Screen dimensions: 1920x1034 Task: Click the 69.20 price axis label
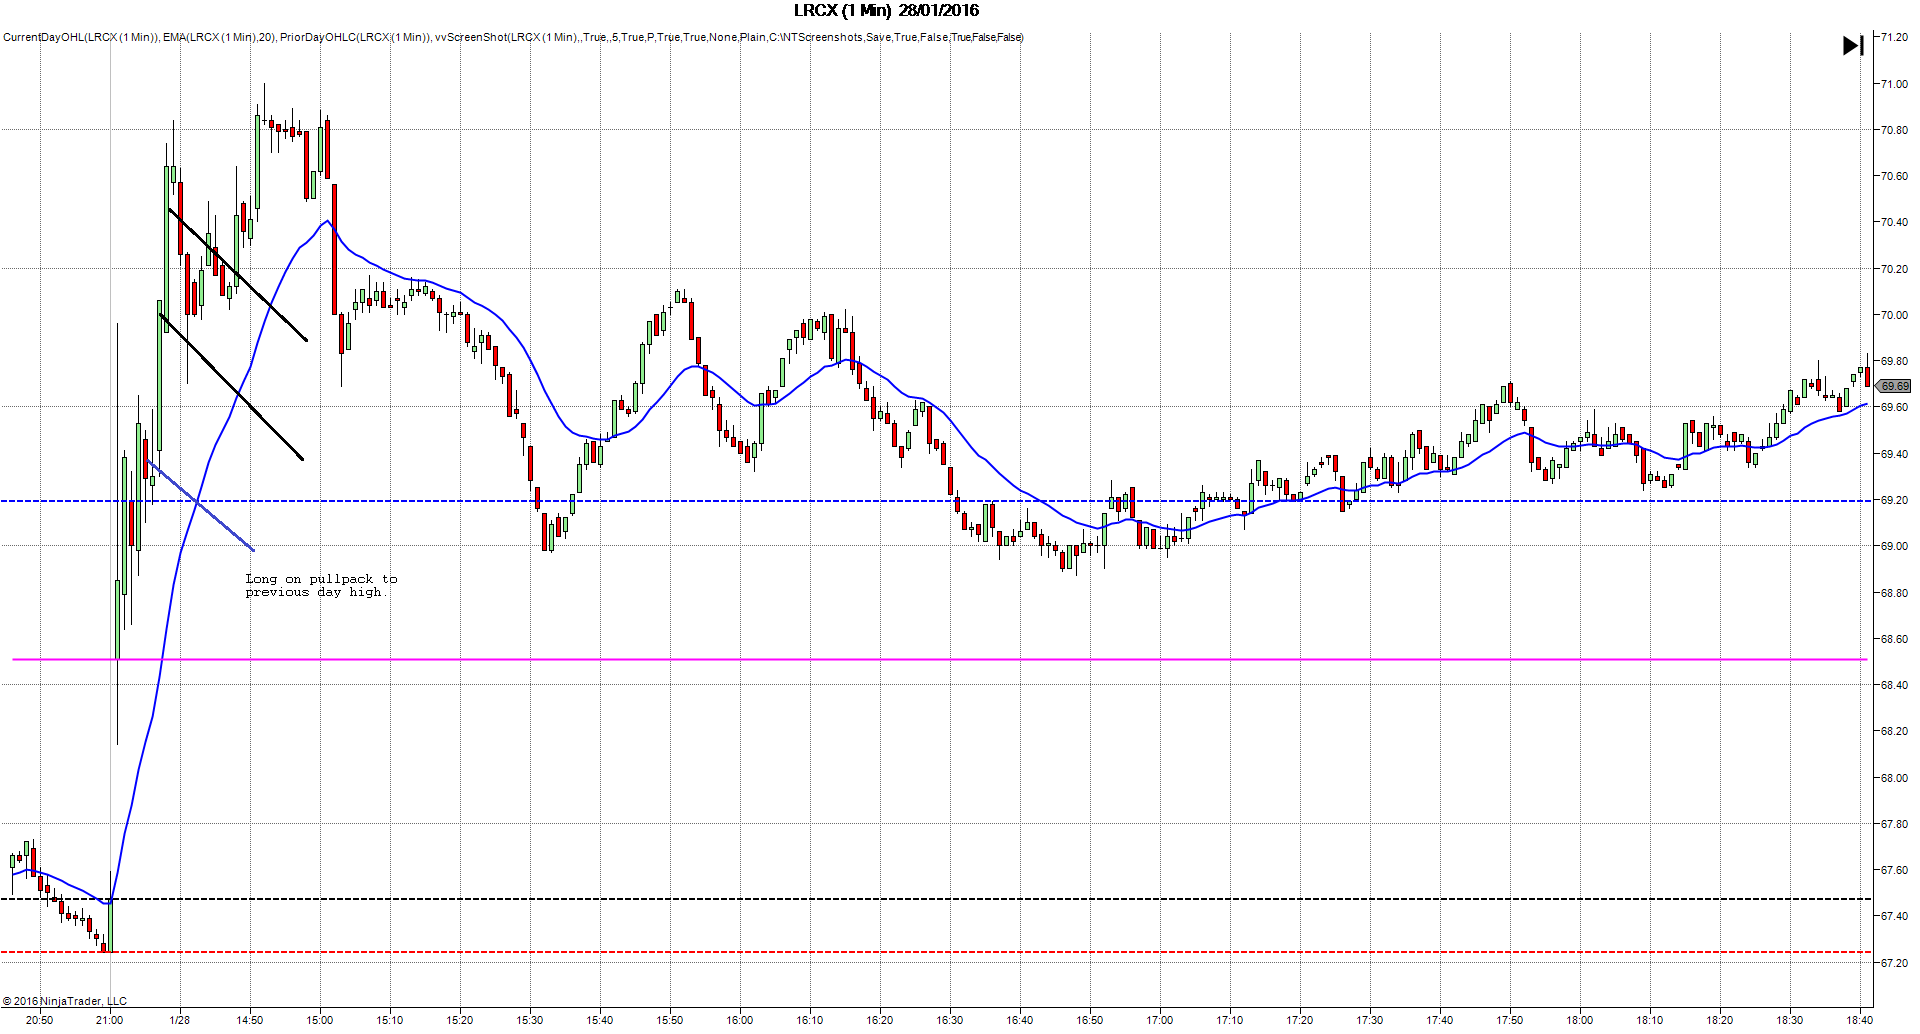(x=1894, y=500)
